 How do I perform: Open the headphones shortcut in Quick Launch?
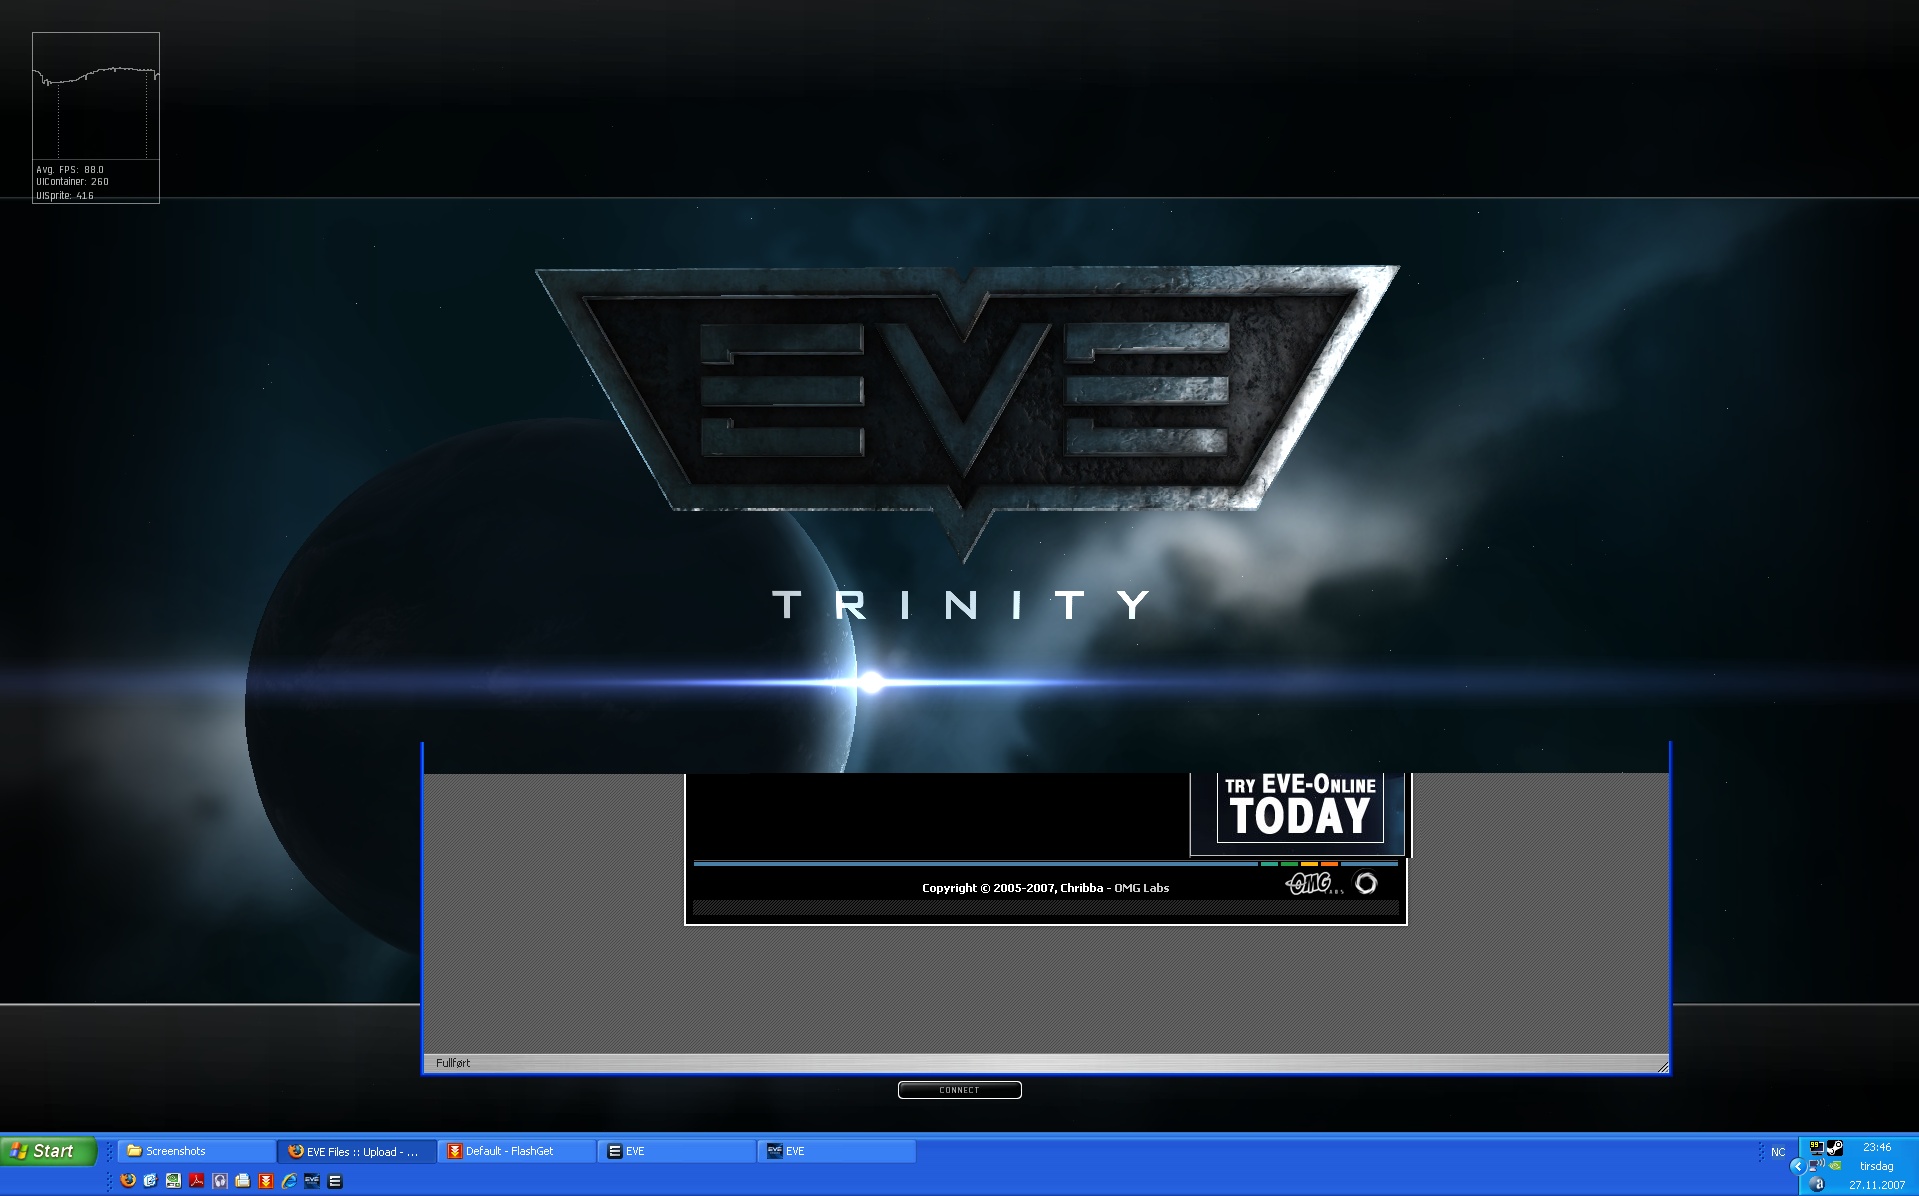point(220,1181)
